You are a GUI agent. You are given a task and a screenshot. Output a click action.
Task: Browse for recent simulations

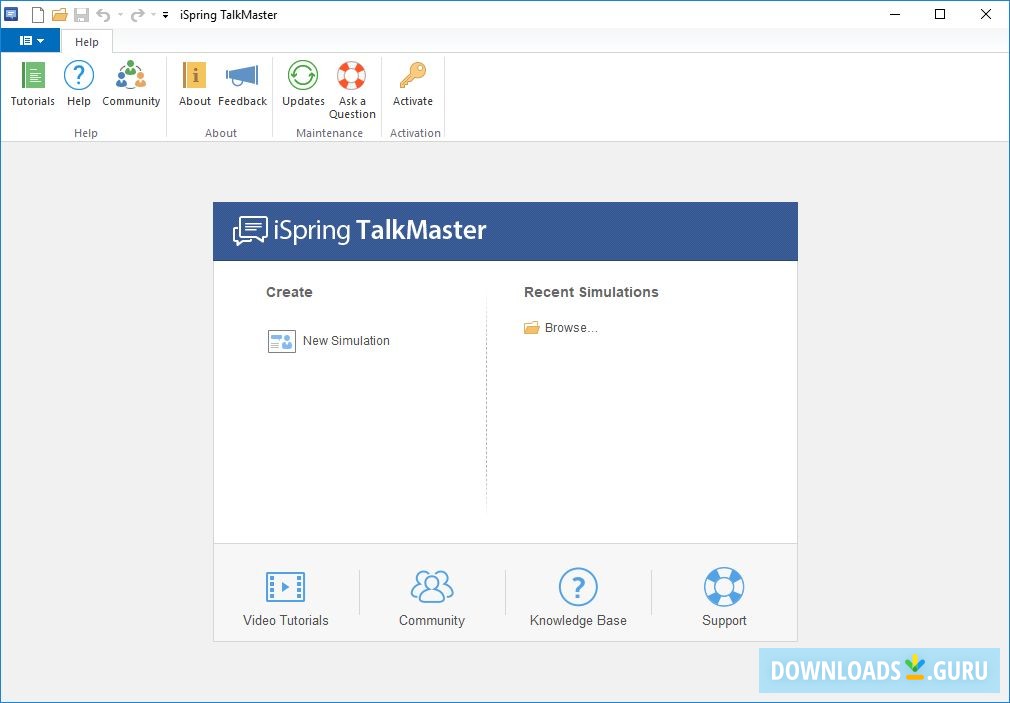(x=560, y=327)
